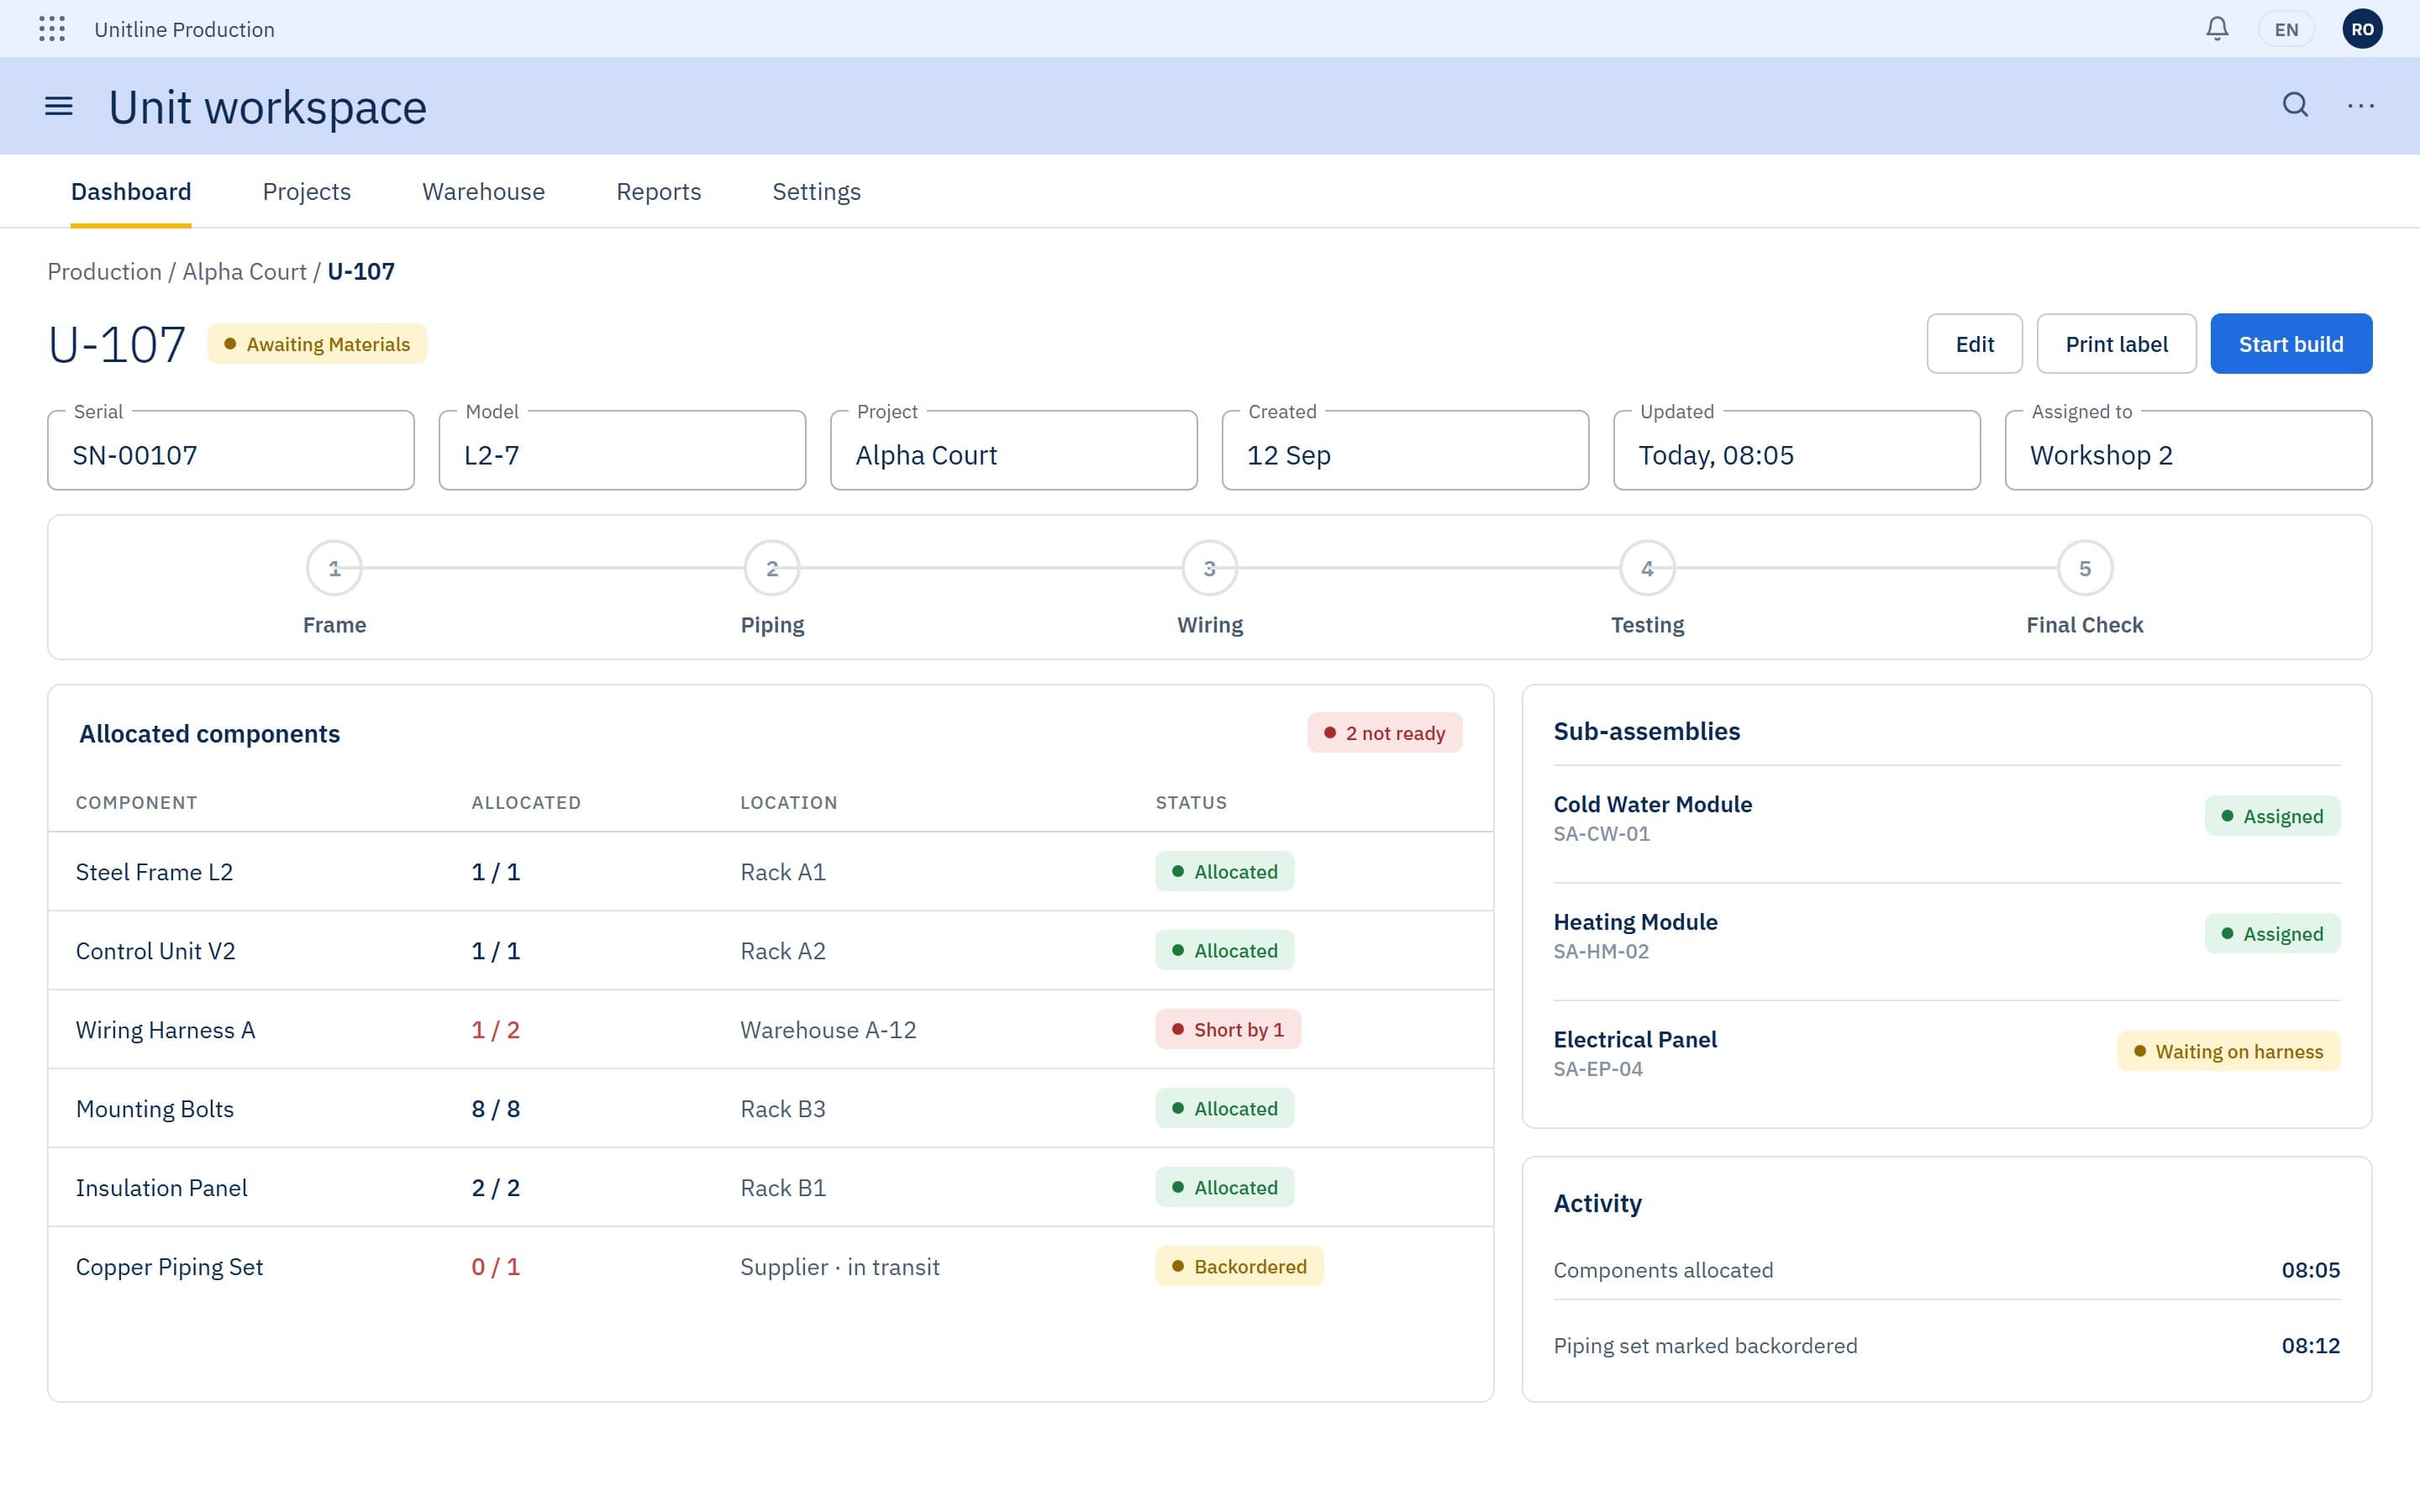
Task: Click the Waiting on harness badge
Action: (x=2228, y=1052)
